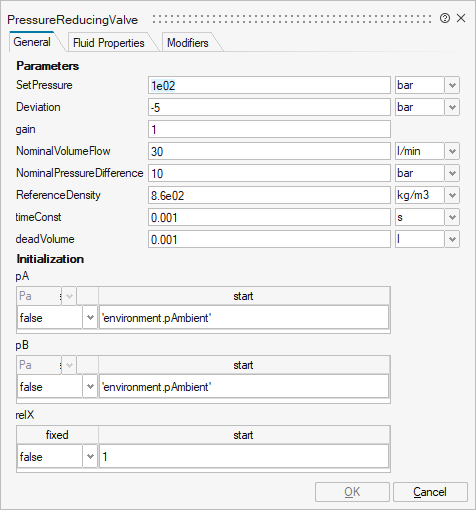476x510 pixels.
Task: Open the Fluid Properties tab
Action: click(109, 43)
